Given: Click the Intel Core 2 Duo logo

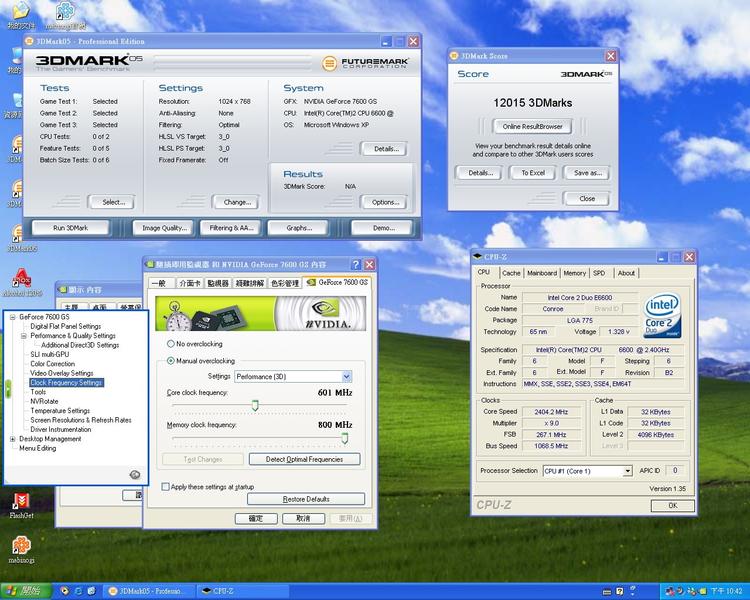Looking at the screenshot, I should (x=662, y=315).
